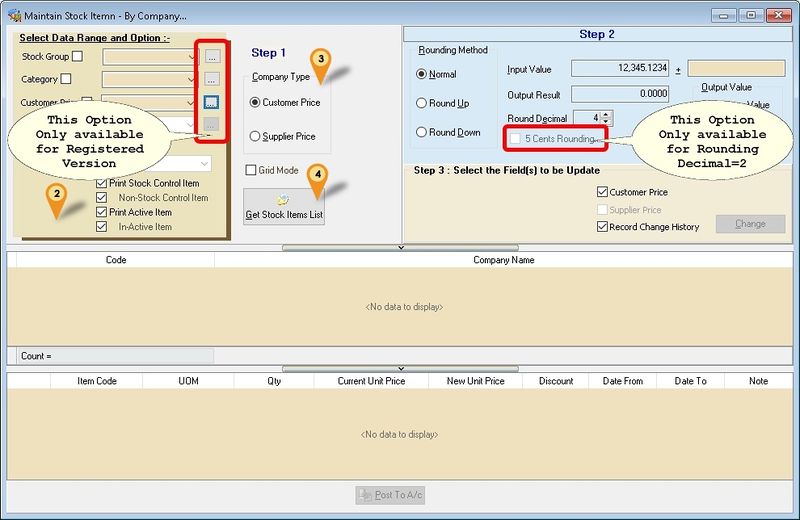Uncheck Record Change History
Screen dimensions: 800x520
coord(601,227)
